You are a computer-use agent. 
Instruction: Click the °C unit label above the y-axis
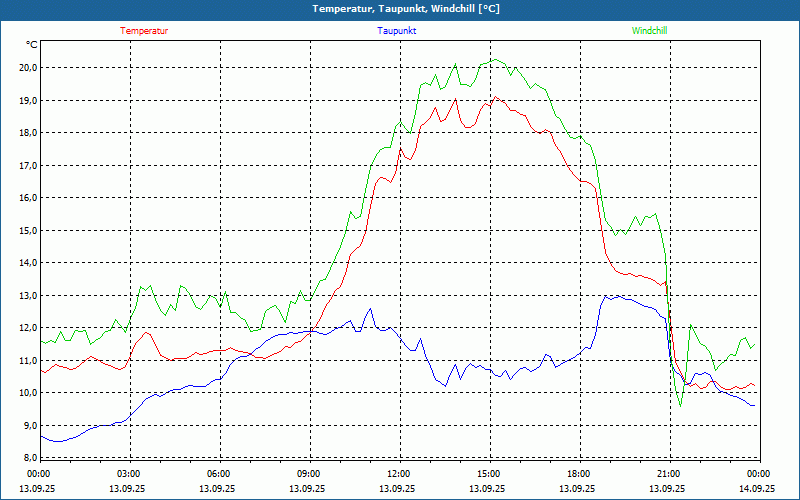tap(32, 45)
